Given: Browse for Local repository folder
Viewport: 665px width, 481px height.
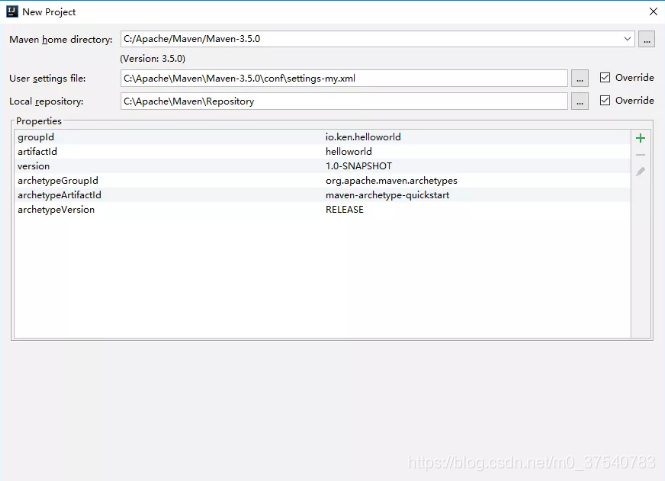Looking at the screenshot, I should point(580,101).
